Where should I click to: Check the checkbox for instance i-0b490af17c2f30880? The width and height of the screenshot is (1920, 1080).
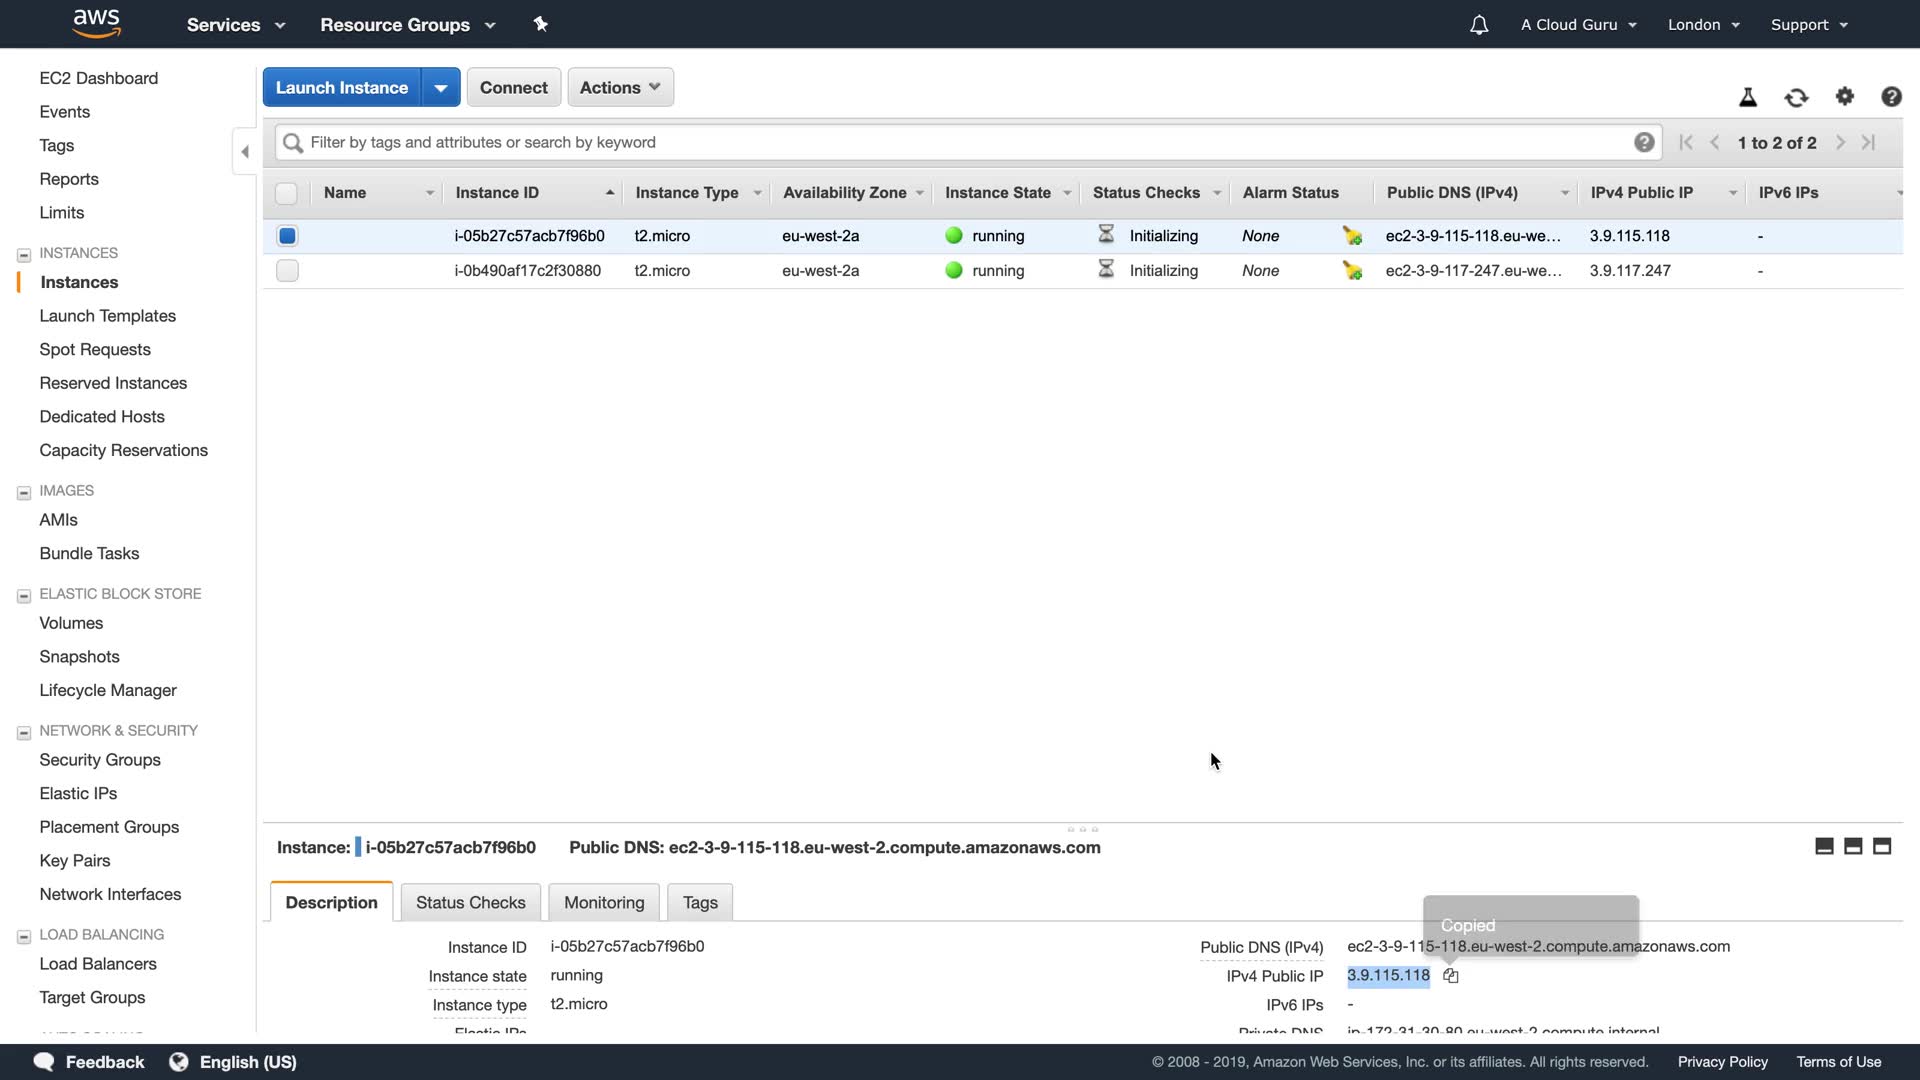point(287,271)
